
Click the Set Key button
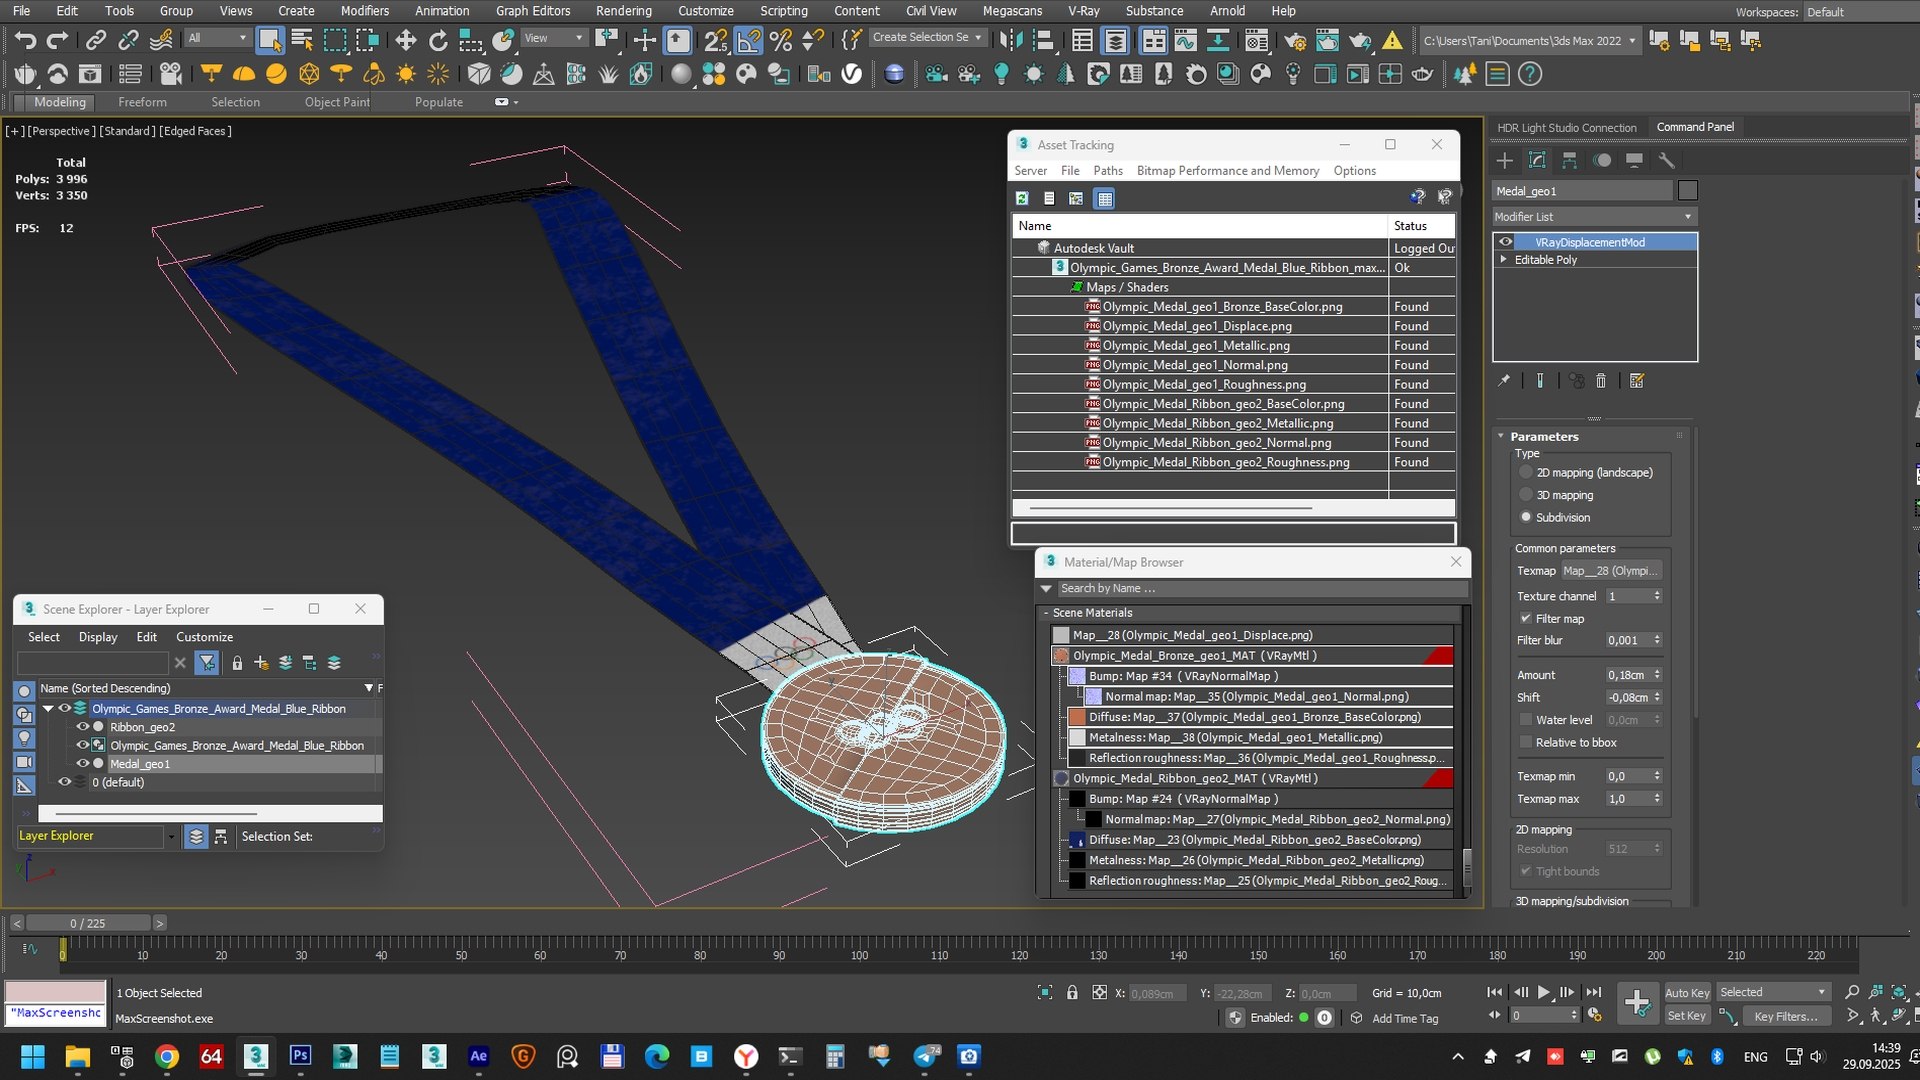(1687, 1016)
